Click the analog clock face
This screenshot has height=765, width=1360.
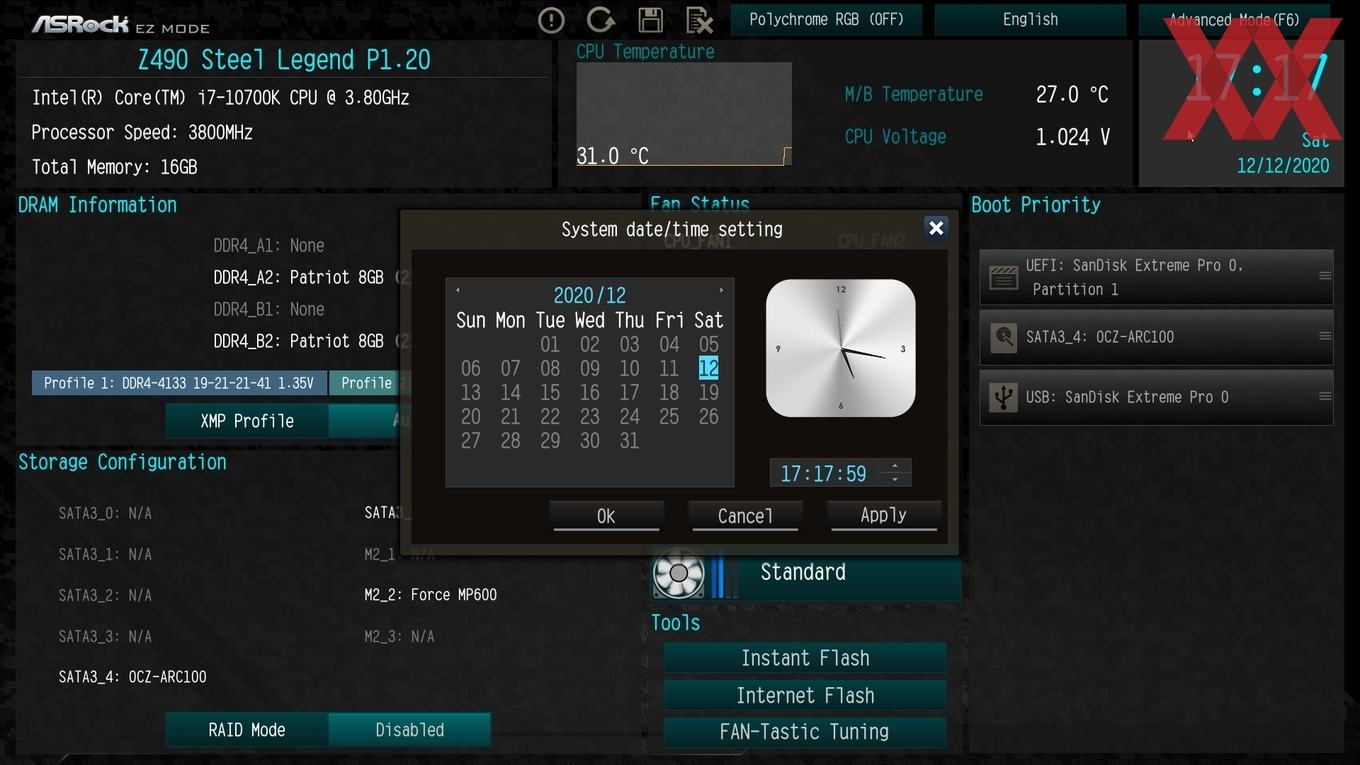coord(840,348)
